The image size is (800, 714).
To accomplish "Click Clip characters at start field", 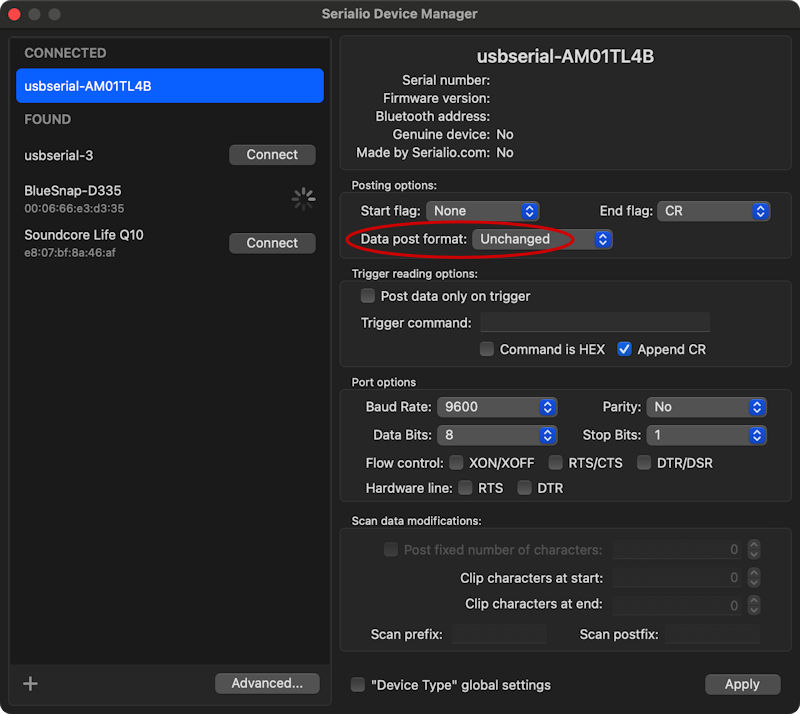I will (678, 577).
